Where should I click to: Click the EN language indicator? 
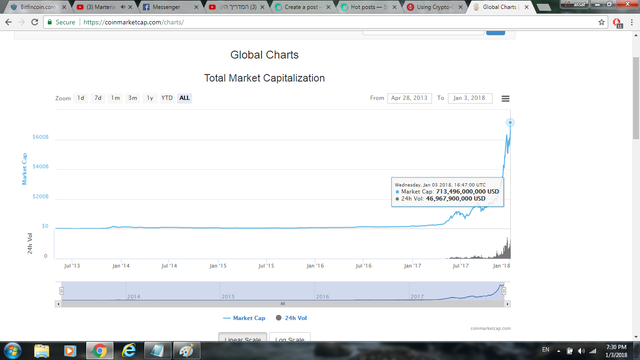tap(545, 350)
